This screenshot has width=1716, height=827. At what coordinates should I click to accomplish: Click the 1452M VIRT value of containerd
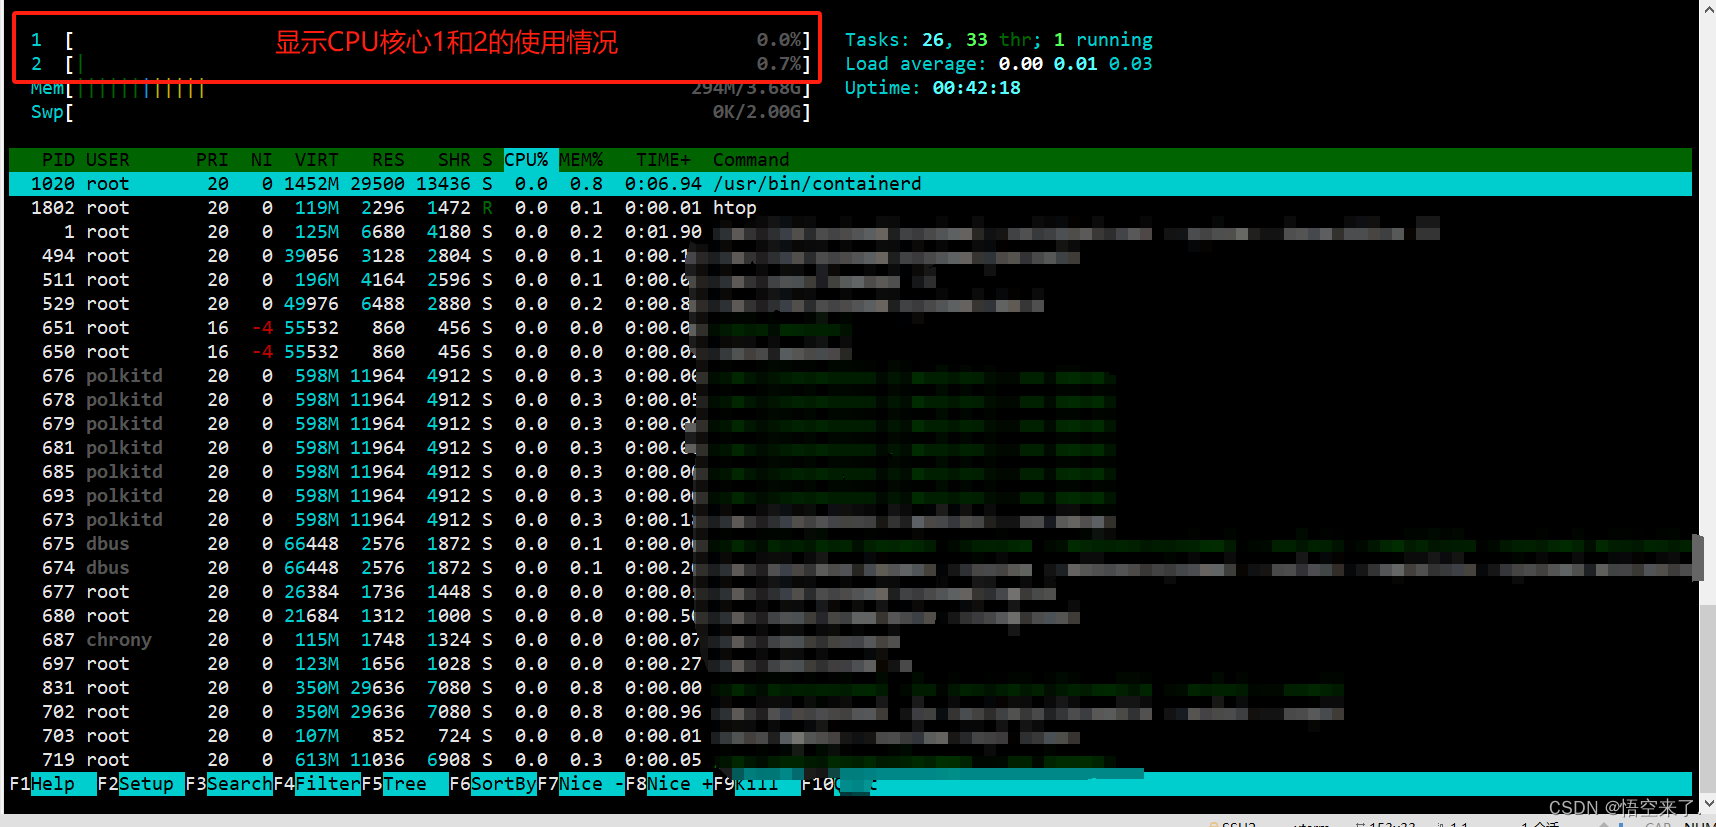coord(311,184)
